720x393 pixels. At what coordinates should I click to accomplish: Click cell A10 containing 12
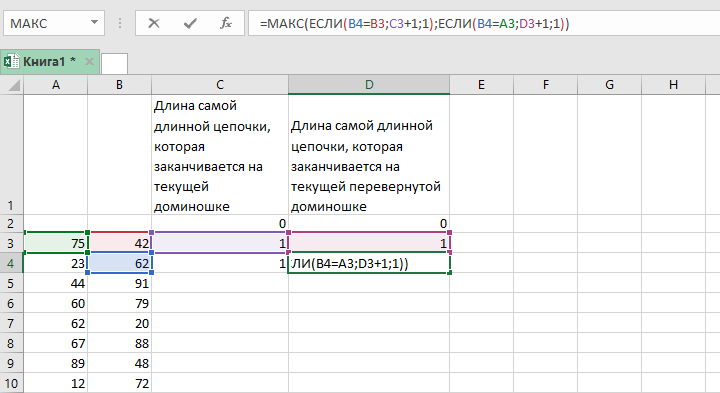pos(56,383)
